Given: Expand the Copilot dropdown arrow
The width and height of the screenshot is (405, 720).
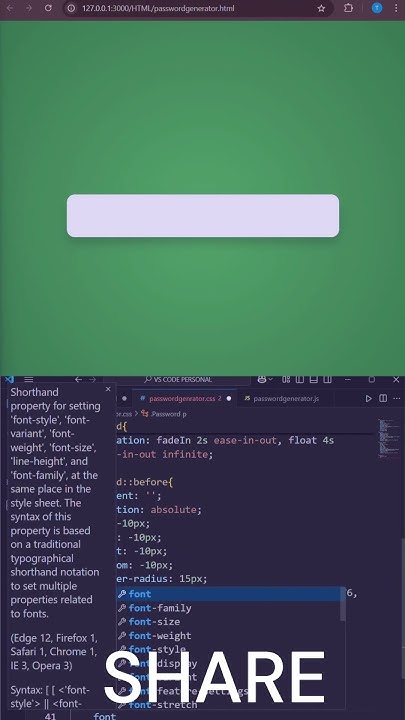Looking at the screenshot, I should point(270,379).
